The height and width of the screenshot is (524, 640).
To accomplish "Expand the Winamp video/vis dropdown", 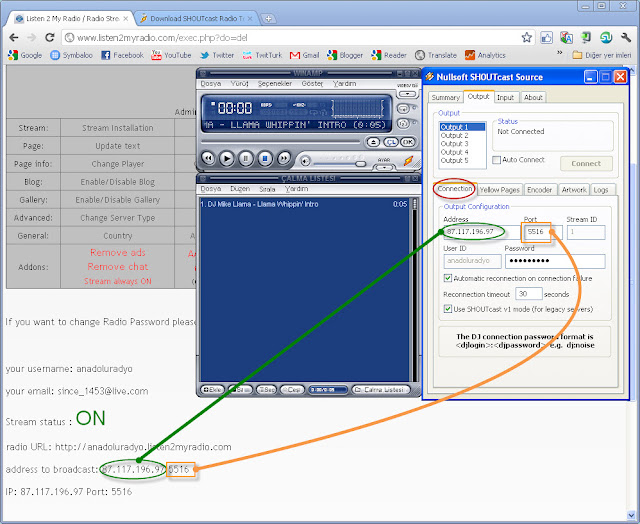I will tap(407, 93).
